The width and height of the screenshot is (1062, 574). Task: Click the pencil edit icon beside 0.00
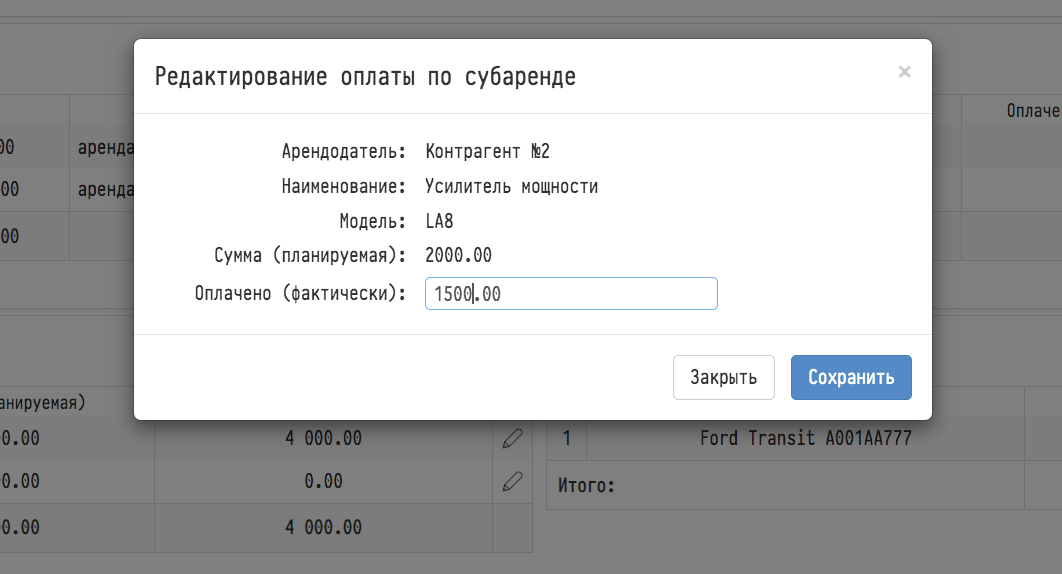[x=513, y=482]
